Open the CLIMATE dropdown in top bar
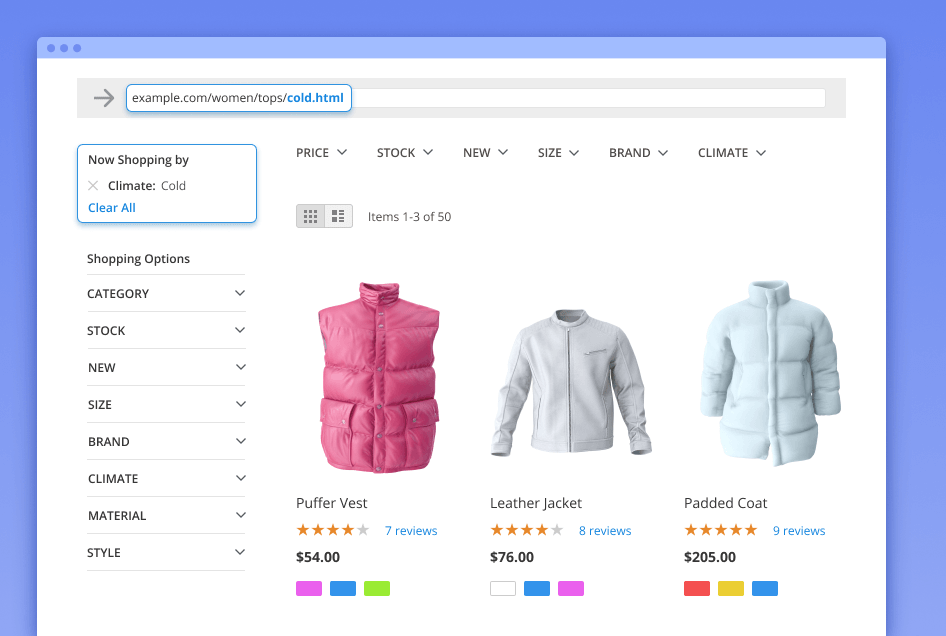The image size is (946, 636). click(x=731, y=153)
